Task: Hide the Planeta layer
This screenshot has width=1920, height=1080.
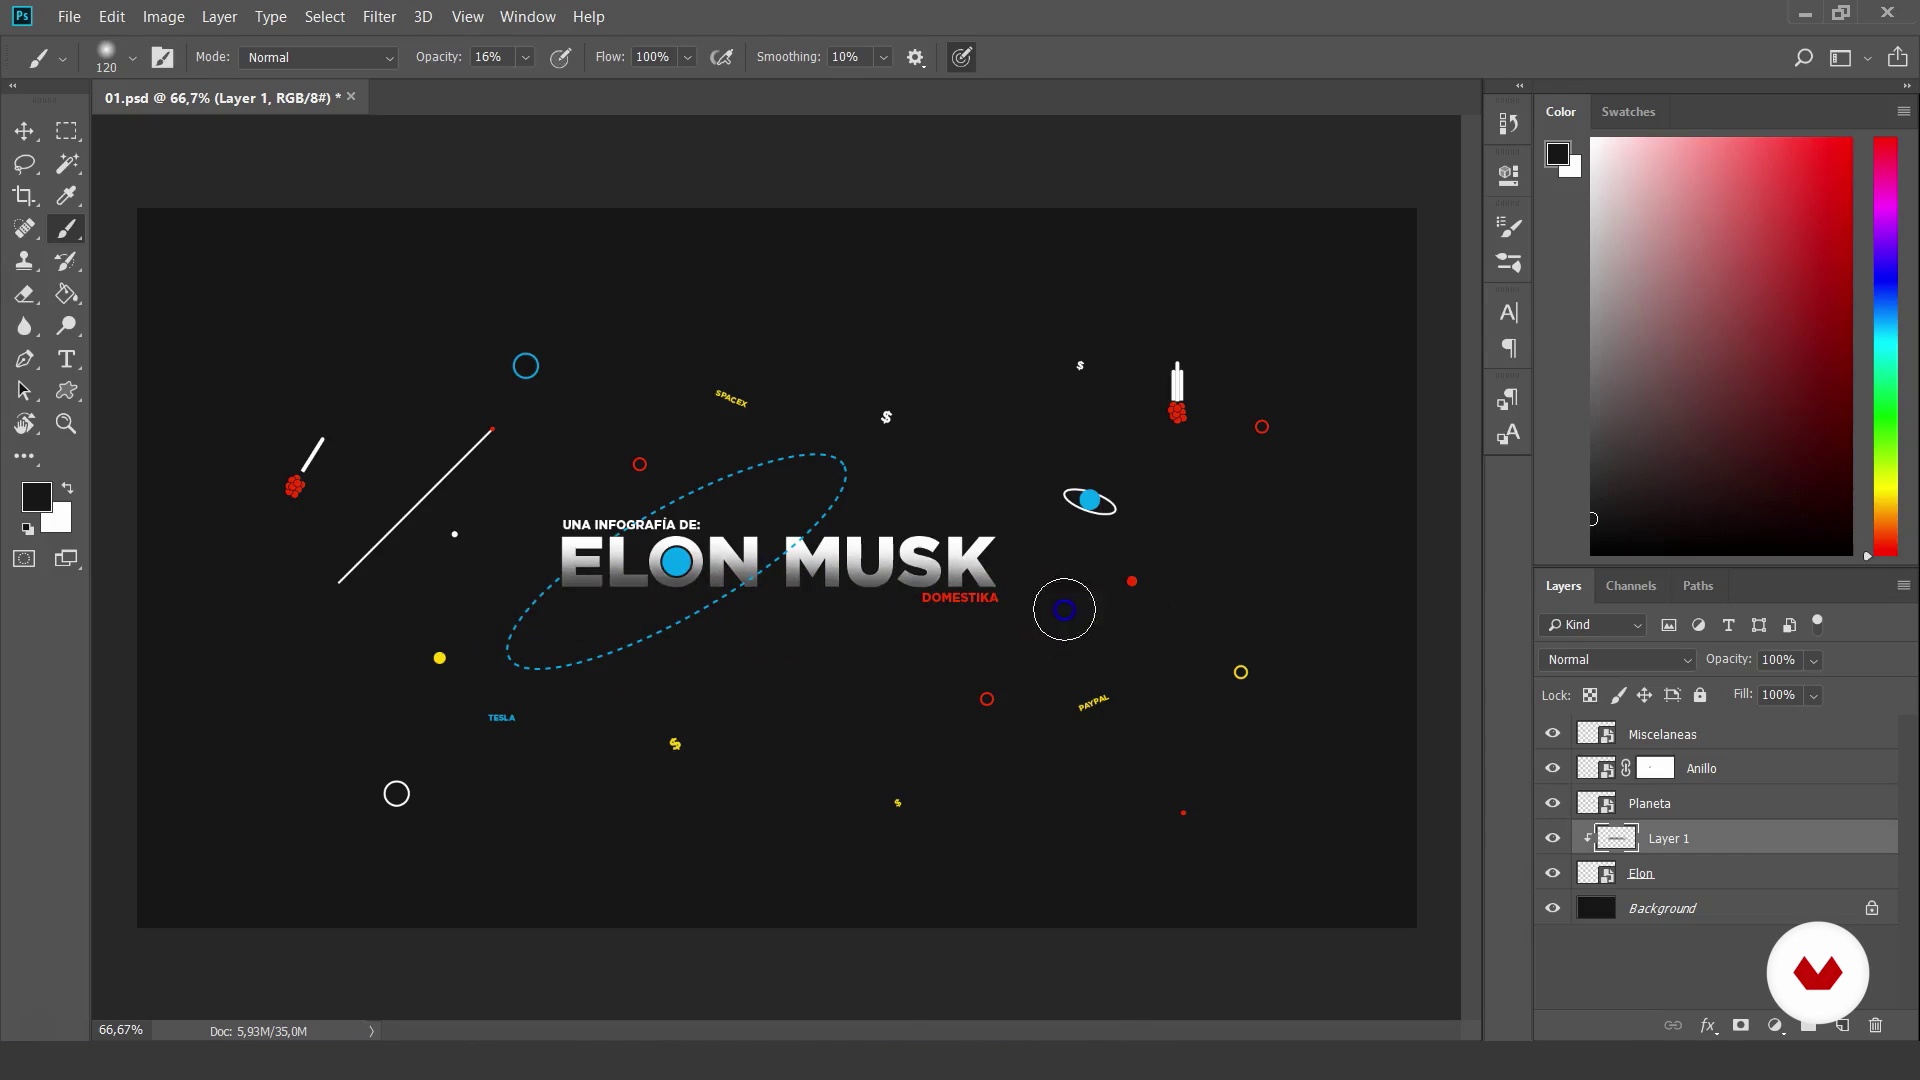Action: pyautogui.click(x=1552, y=804)
